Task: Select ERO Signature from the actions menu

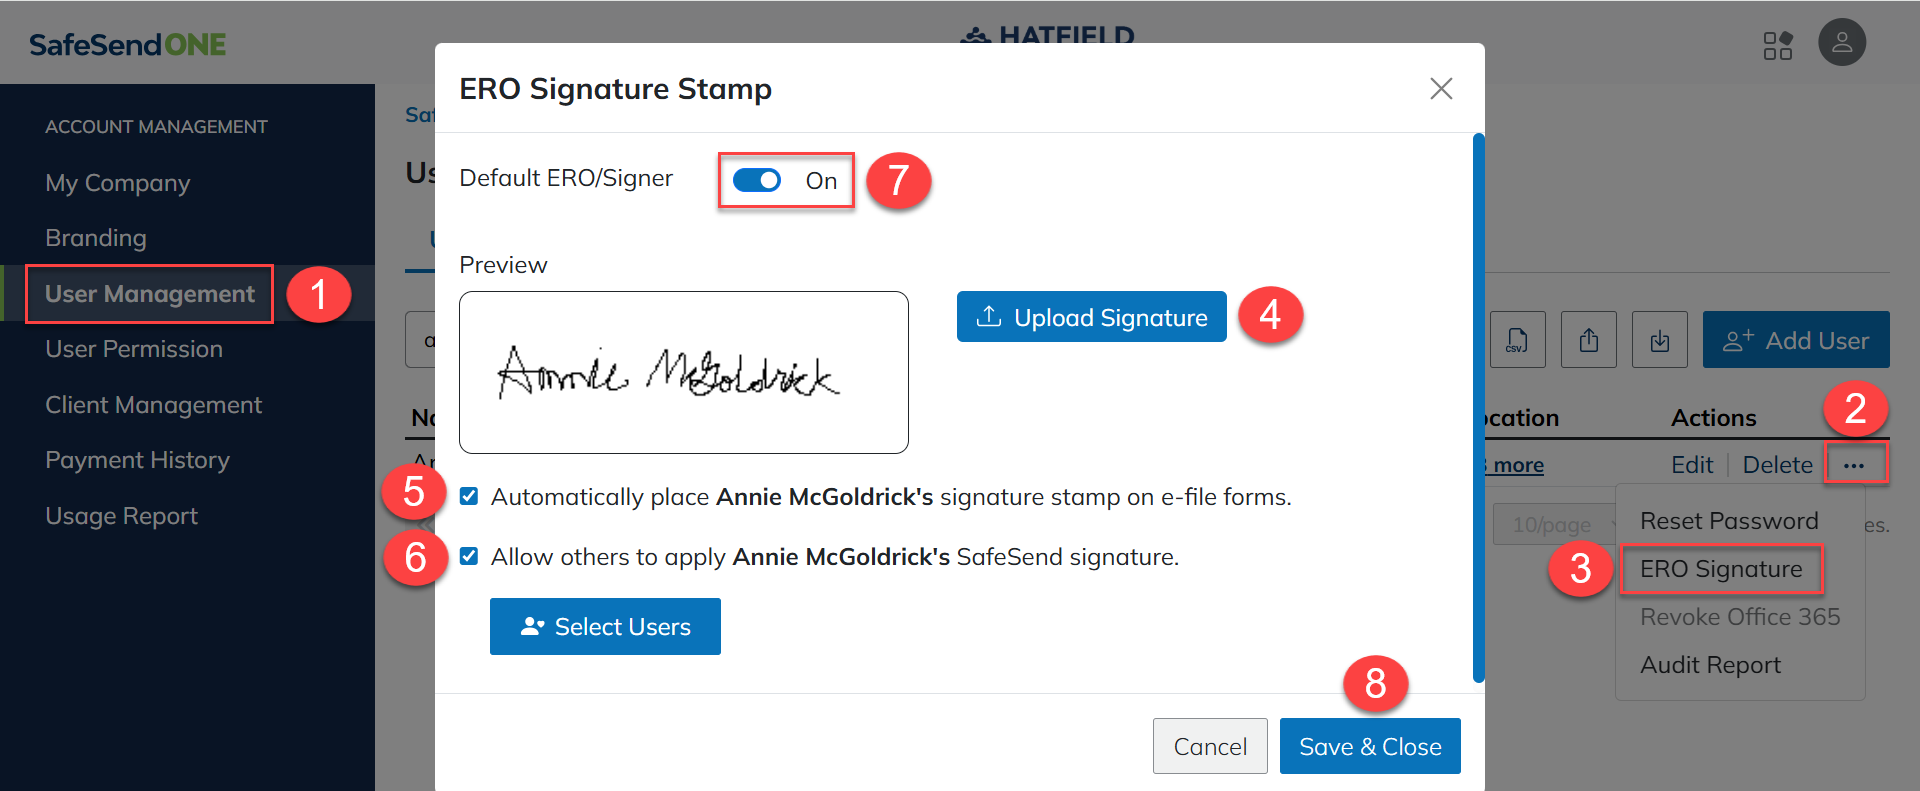Action: [1720, 569]
